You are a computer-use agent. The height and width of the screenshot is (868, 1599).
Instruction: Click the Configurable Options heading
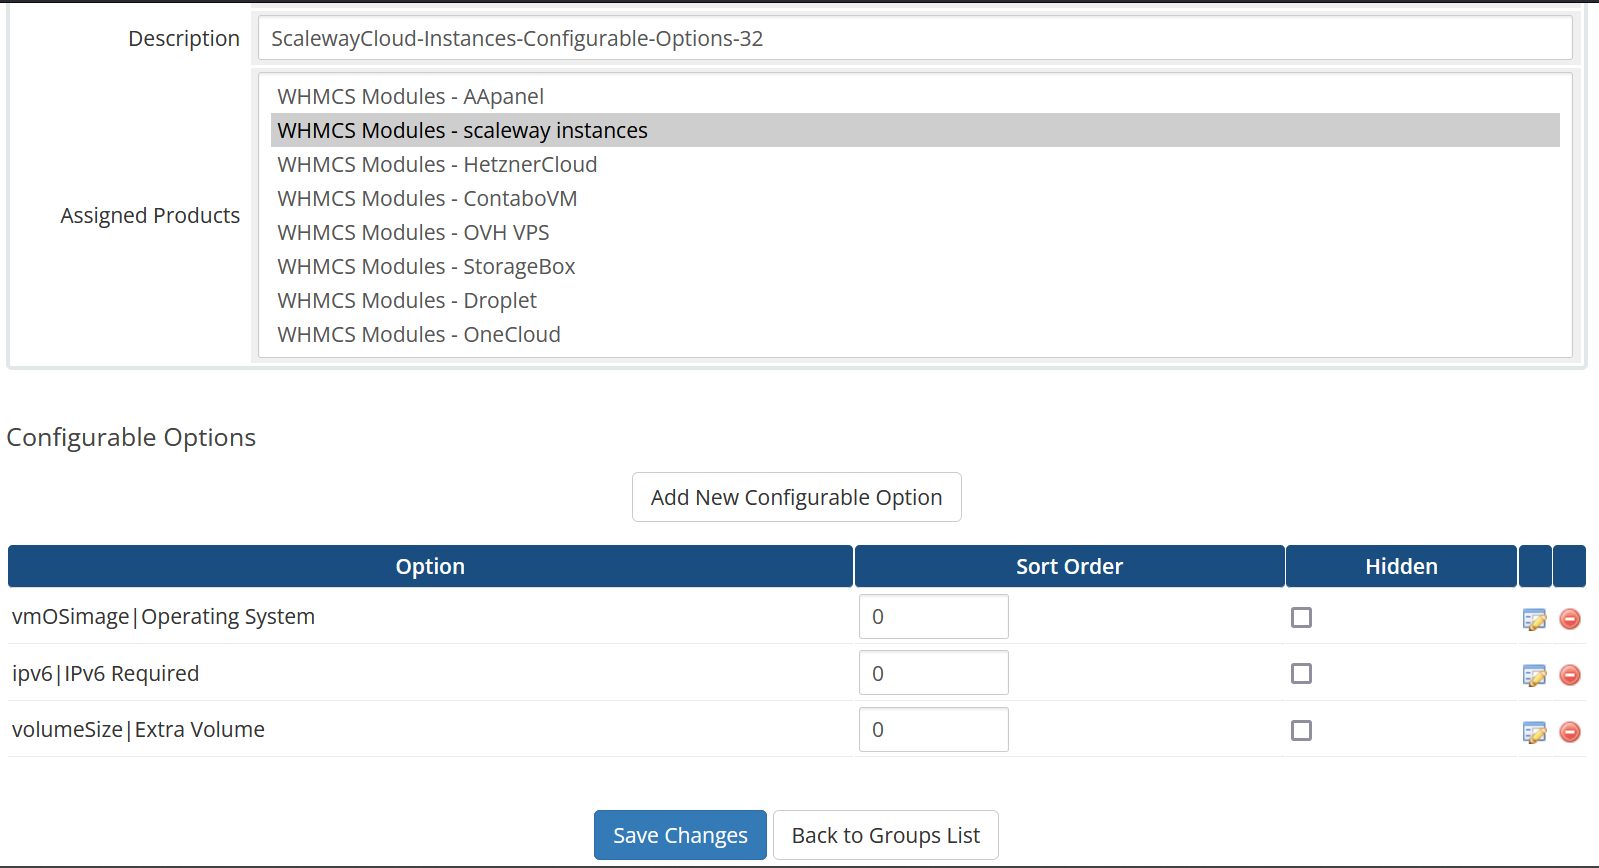click(x=131, y=437)
